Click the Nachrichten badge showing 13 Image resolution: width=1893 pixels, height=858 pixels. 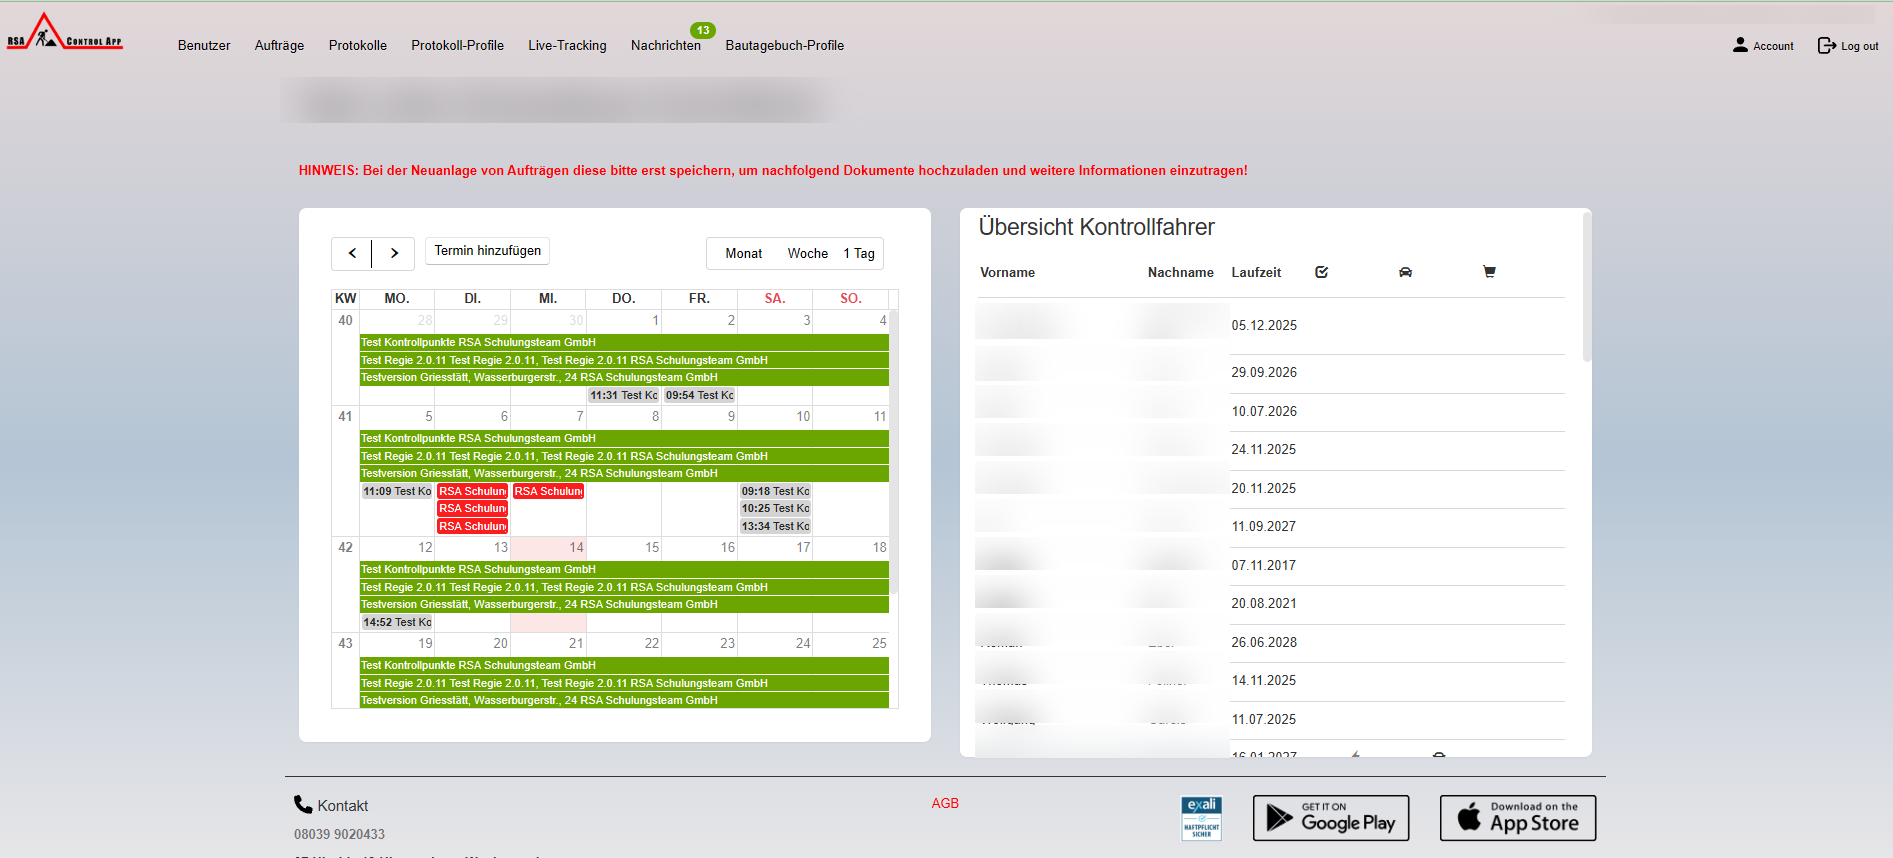(x=703, y=30)
